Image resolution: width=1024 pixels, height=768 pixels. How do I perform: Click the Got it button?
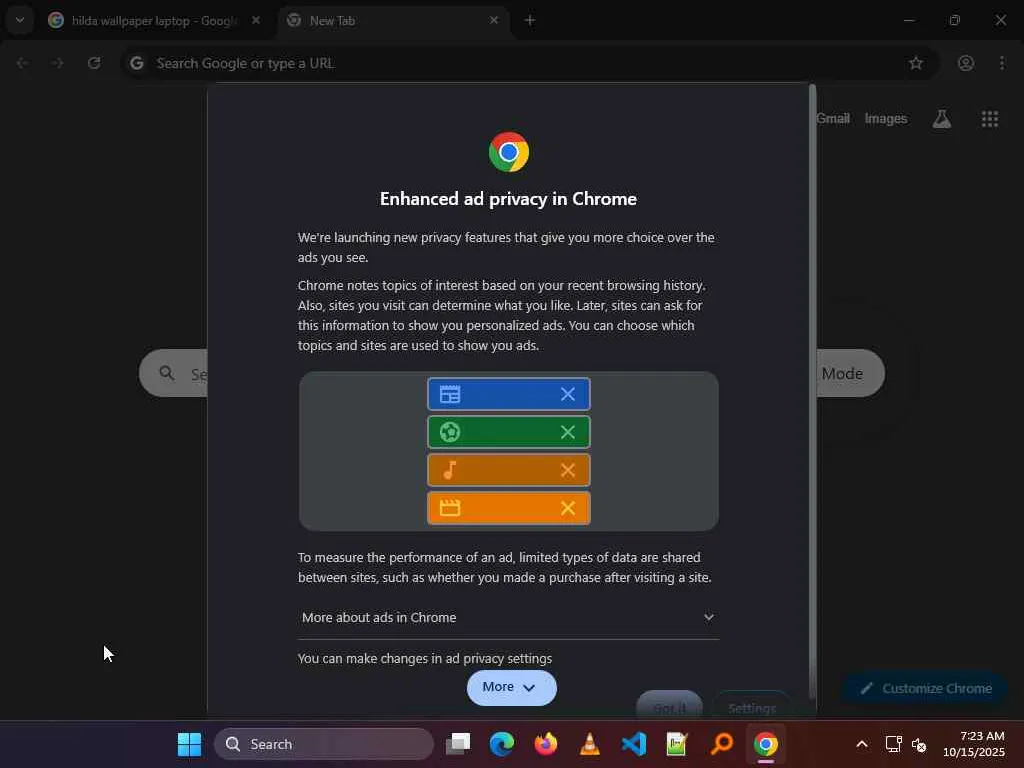pyautogui.click(x=669, y=707)
